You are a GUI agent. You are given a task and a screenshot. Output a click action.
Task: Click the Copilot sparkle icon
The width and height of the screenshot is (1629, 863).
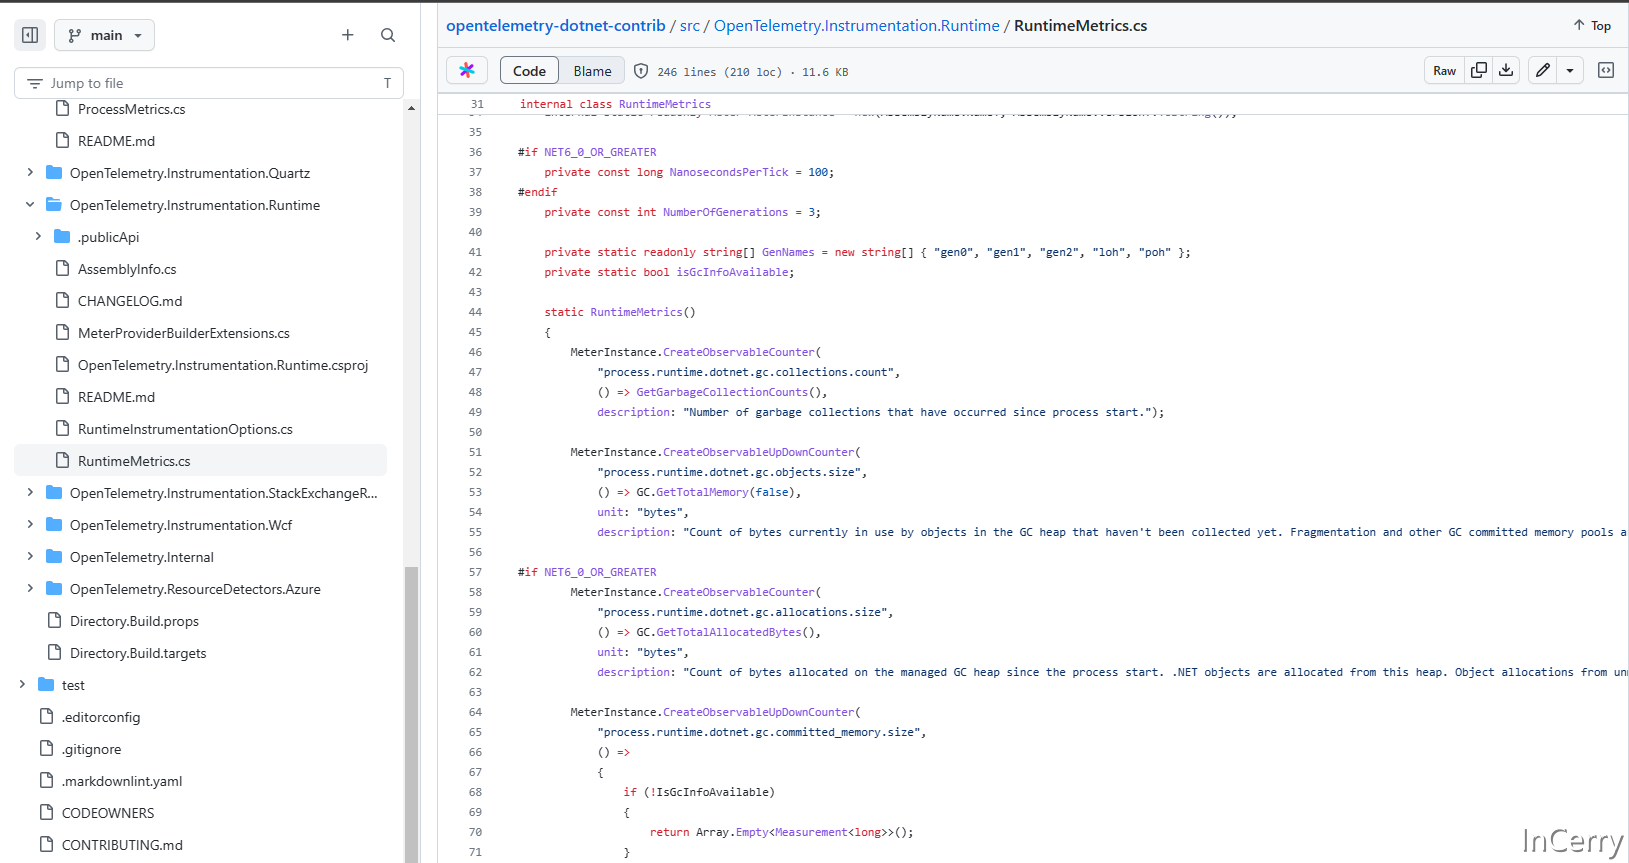[x=467, y=71]
